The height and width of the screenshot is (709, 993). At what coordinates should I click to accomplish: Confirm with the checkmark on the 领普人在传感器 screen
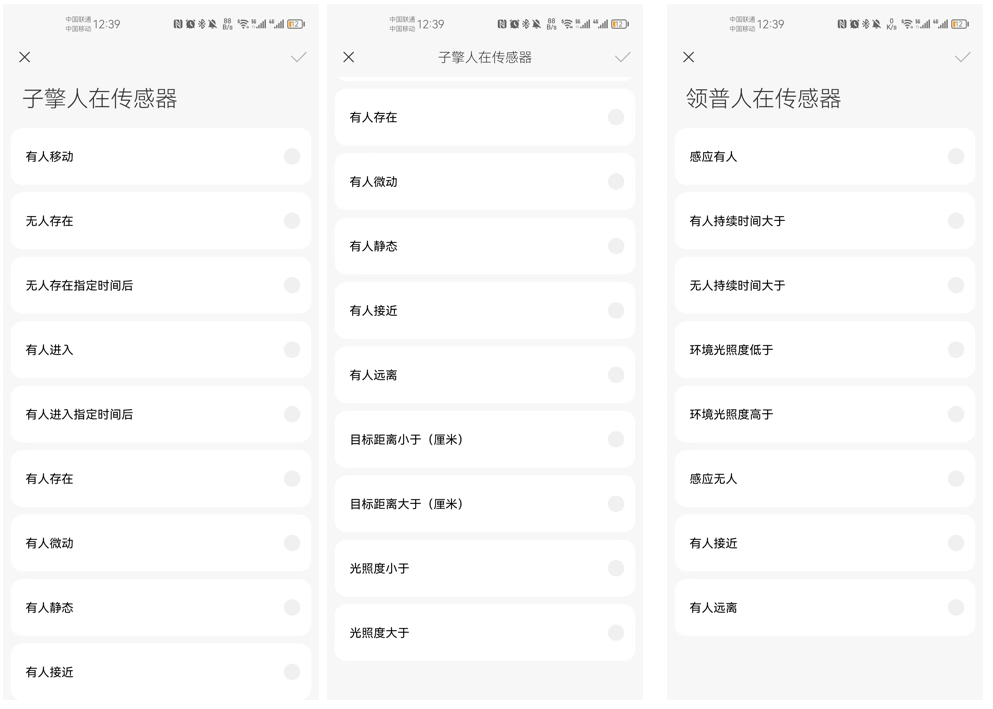click(x=962, y=58)
